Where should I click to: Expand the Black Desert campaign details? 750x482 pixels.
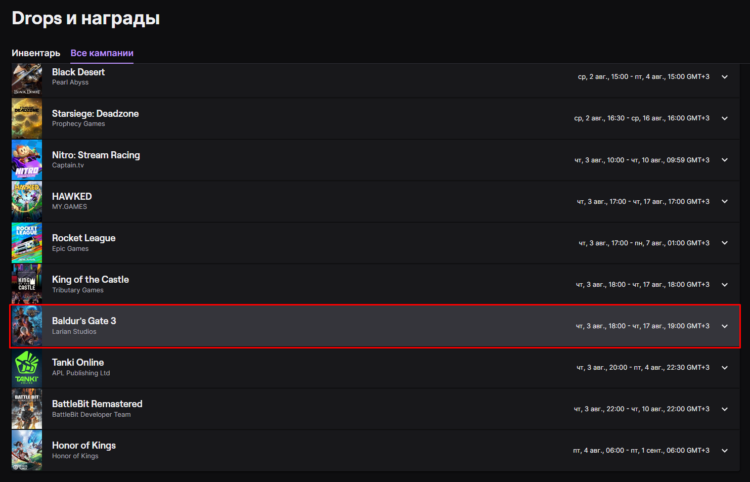[725, 76]
